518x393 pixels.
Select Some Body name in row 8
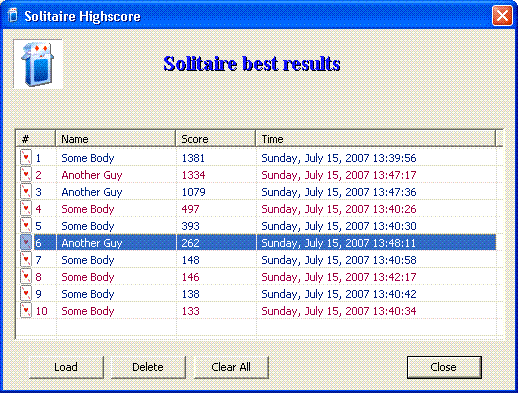pyautogui.click(x=88, y=277)
